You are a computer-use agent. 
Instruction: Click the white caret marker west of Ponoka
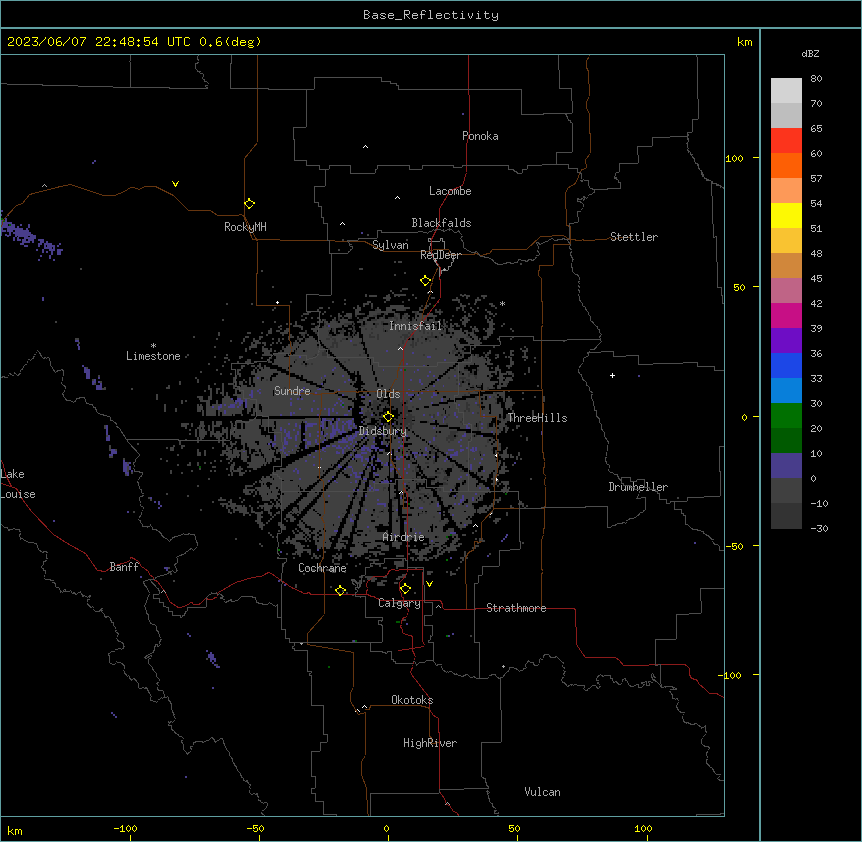coord(365,147)
